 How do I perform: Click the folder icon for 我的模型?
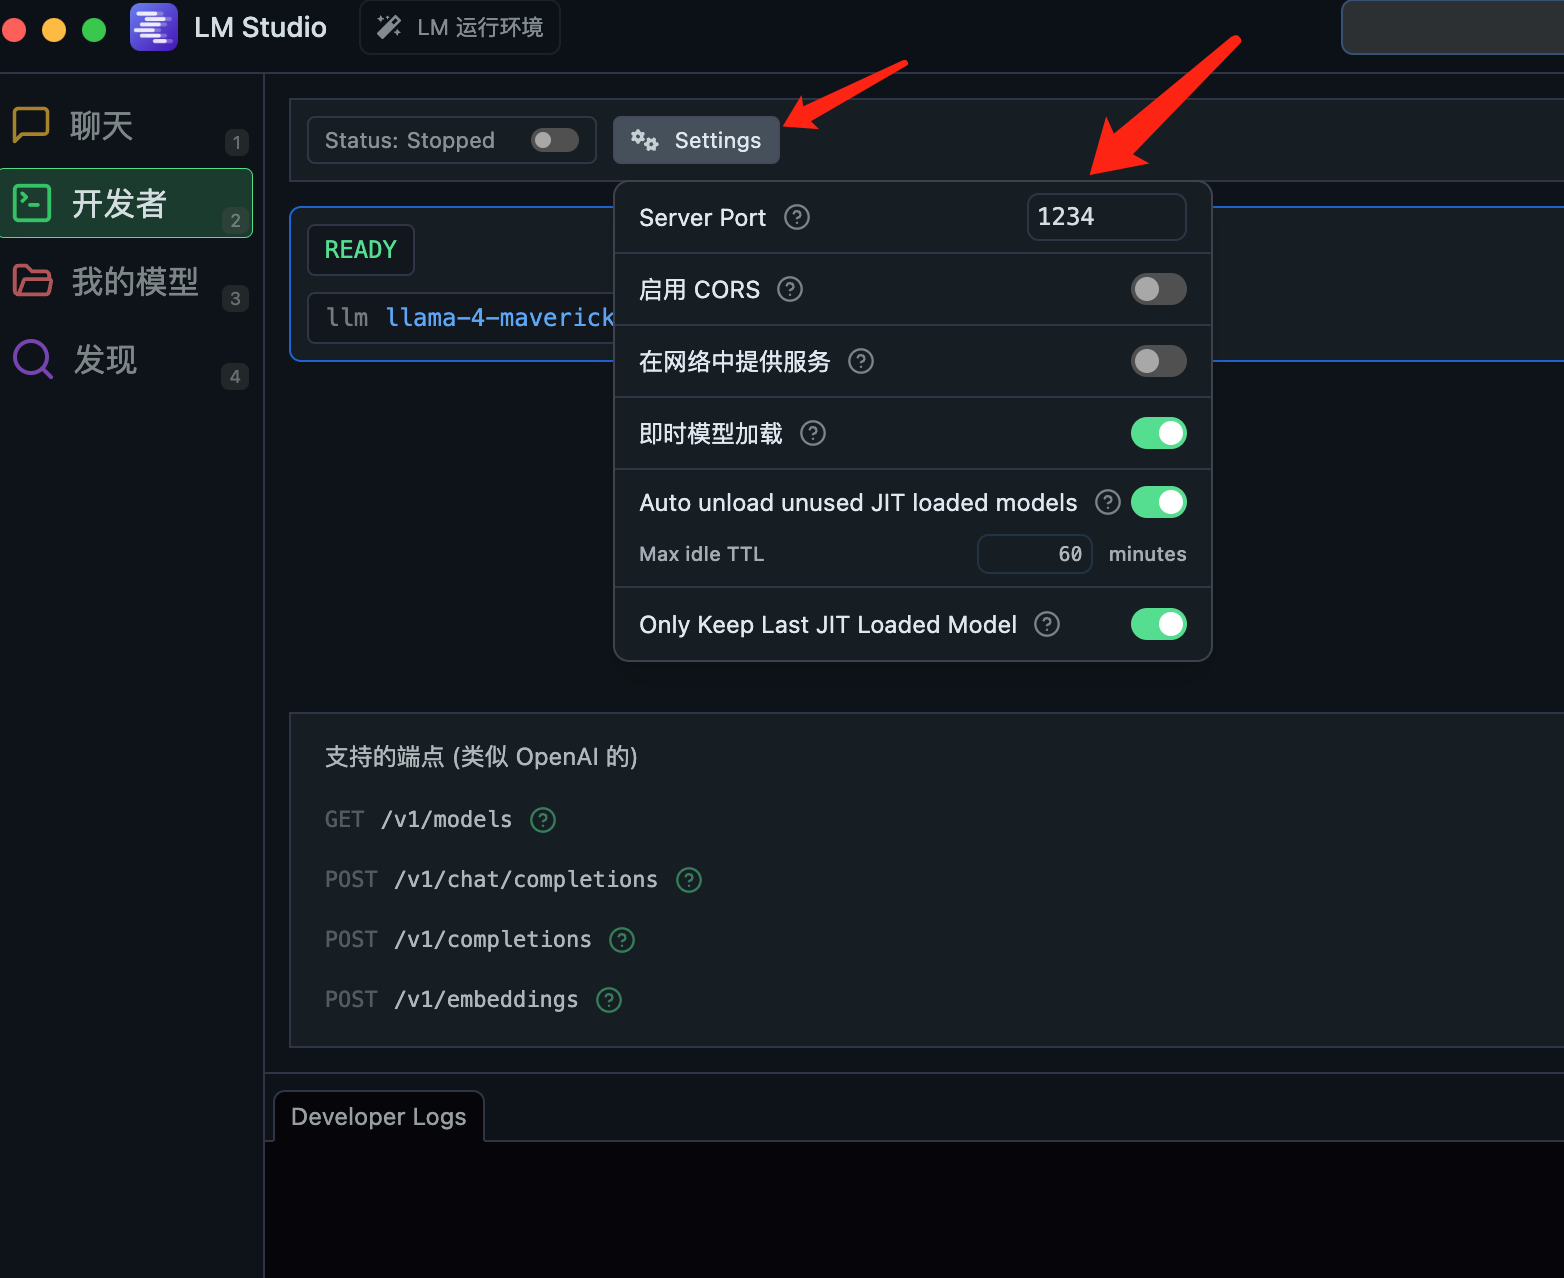pyautogui.click(x=32, y=281)
